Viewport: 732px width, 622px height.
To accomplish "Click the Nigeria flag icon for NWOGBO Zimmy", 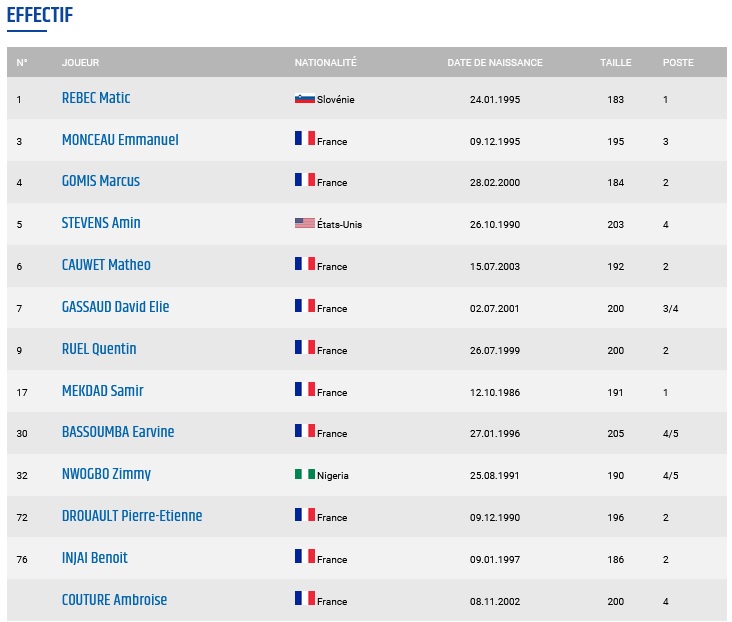I will coord(305,474).
